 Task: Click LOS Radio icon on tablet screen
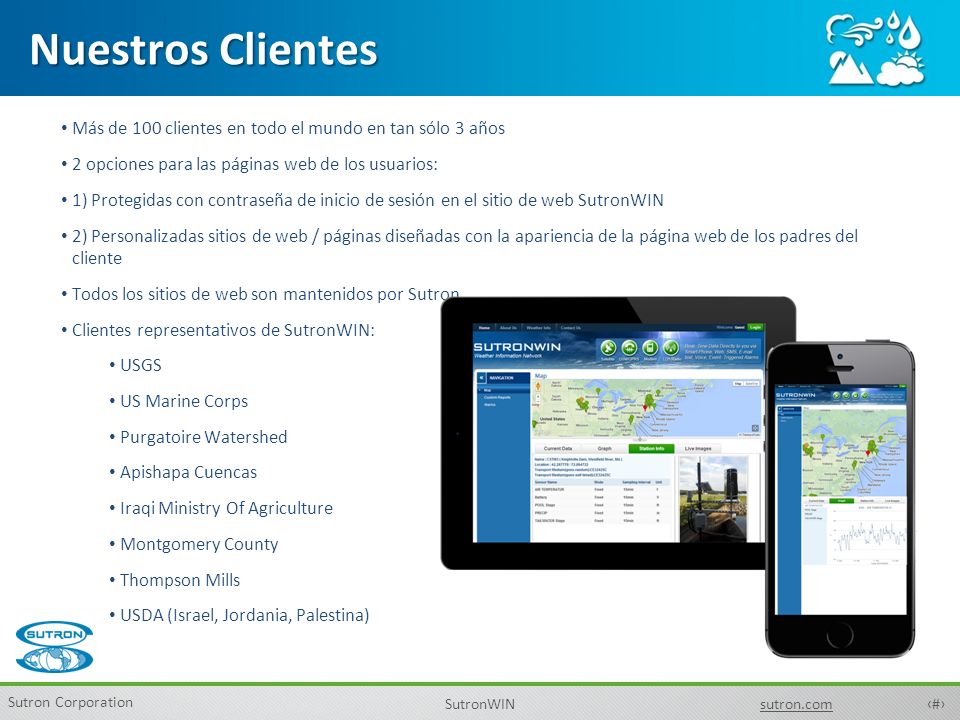tap(671, 348)
